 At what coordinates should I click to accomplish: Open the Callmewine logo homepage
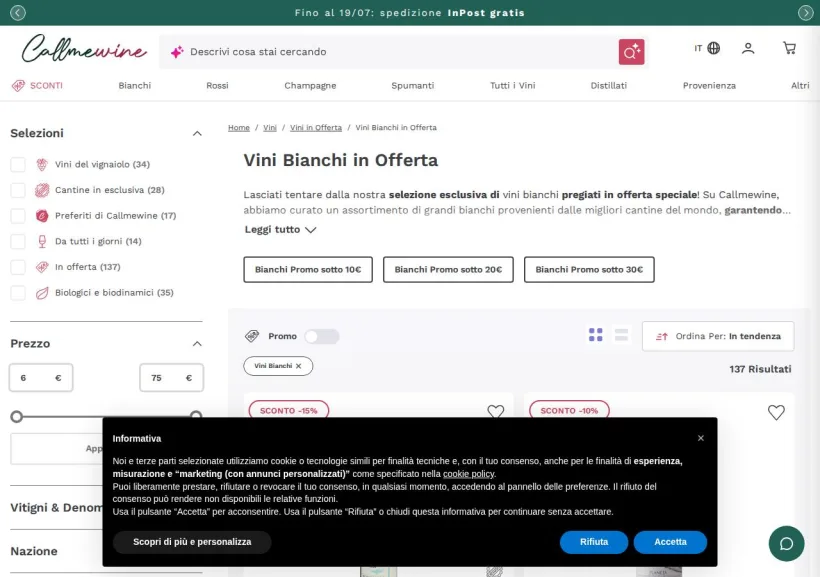[84, 49]
